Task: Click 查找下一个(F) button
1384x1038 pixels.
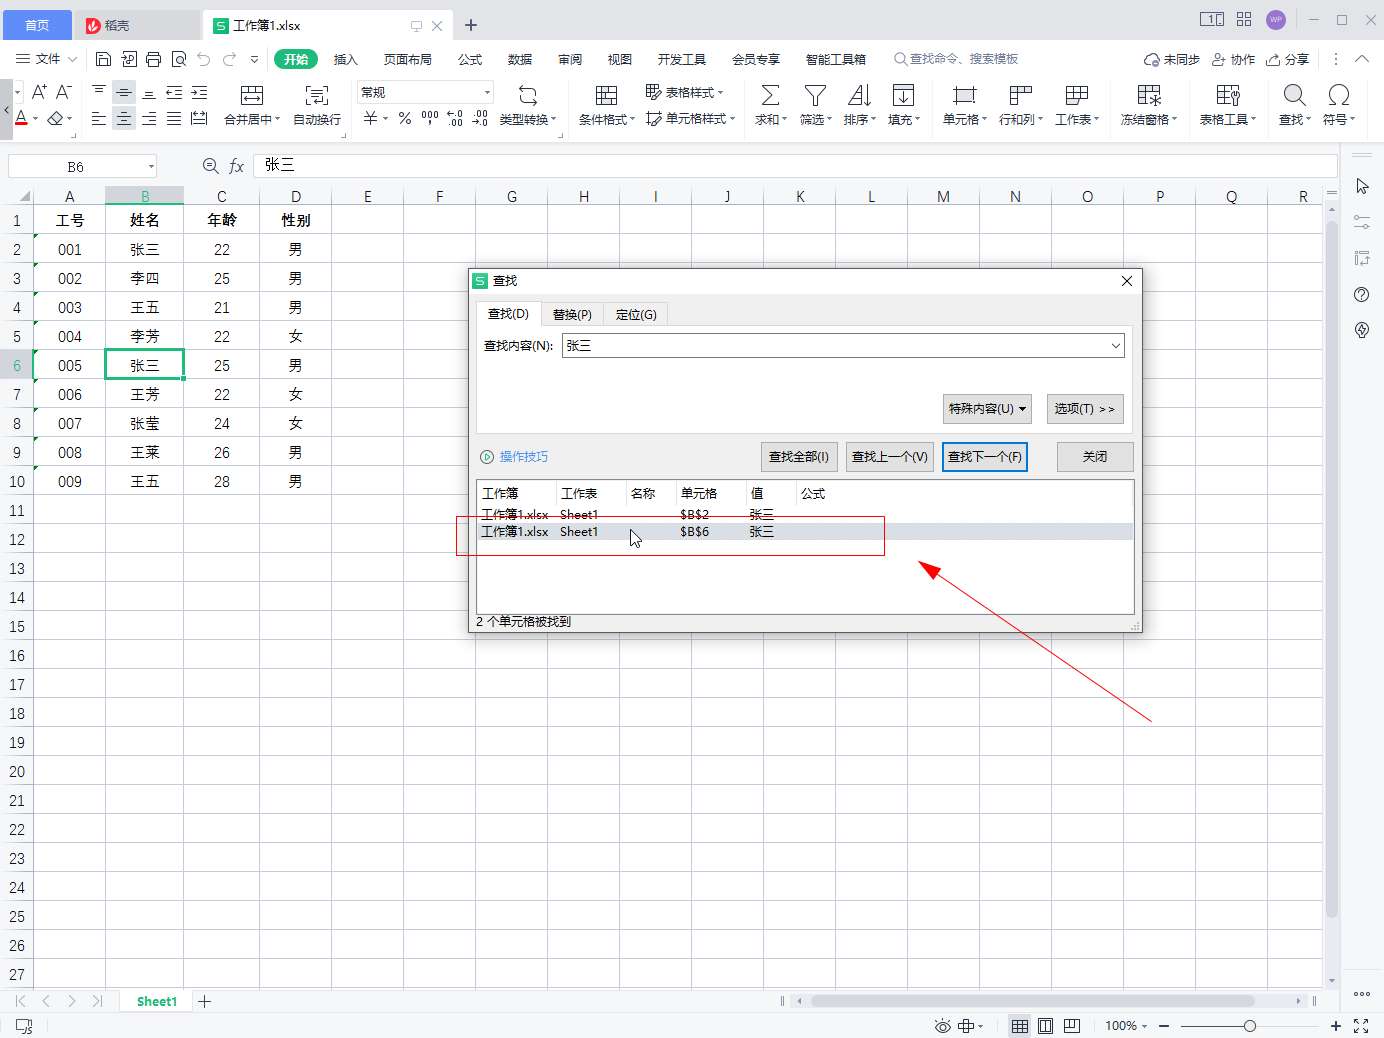Action: (985, 456)
